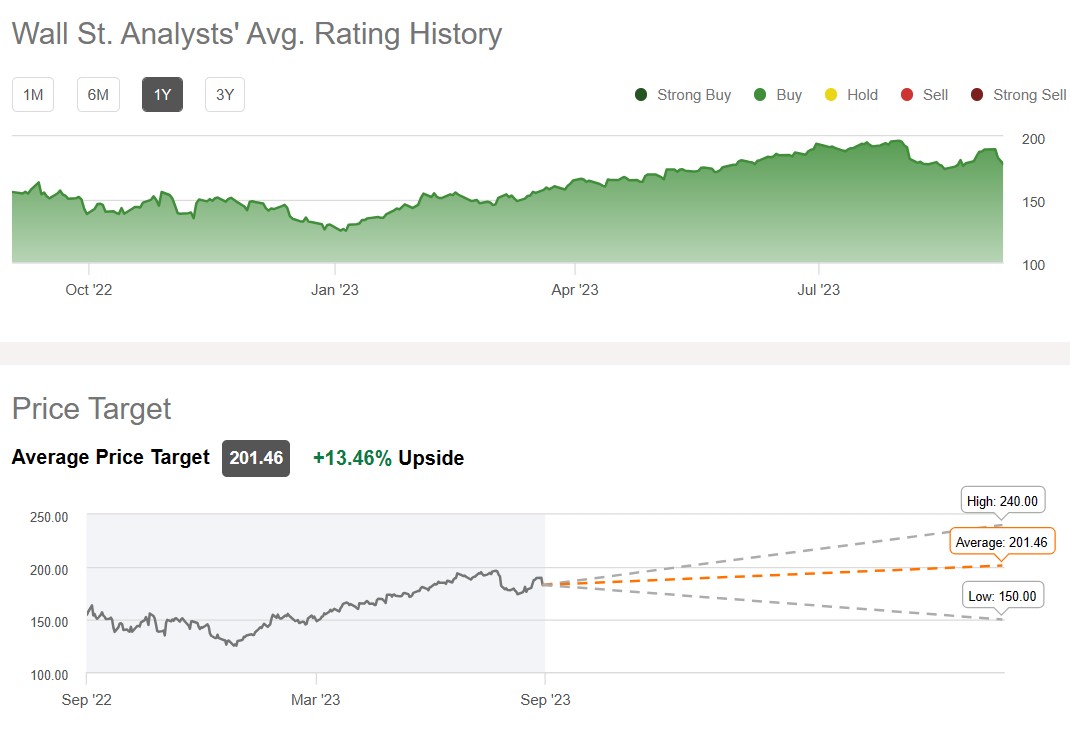Image resolution: width=1070 pixels, height=742 pixels.
Task: Click the Price Target heading
Action: (x=91, y=409)
